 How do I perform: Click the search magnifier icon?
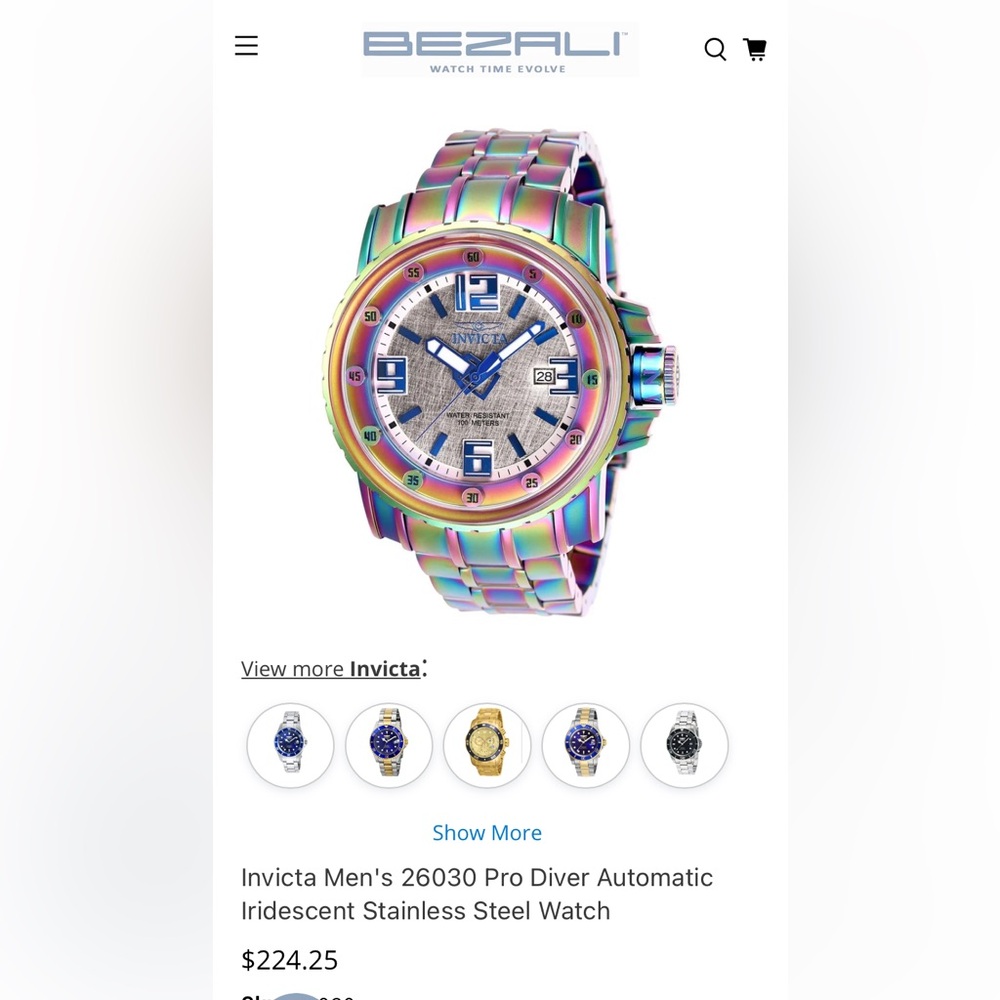pos(715,49)
